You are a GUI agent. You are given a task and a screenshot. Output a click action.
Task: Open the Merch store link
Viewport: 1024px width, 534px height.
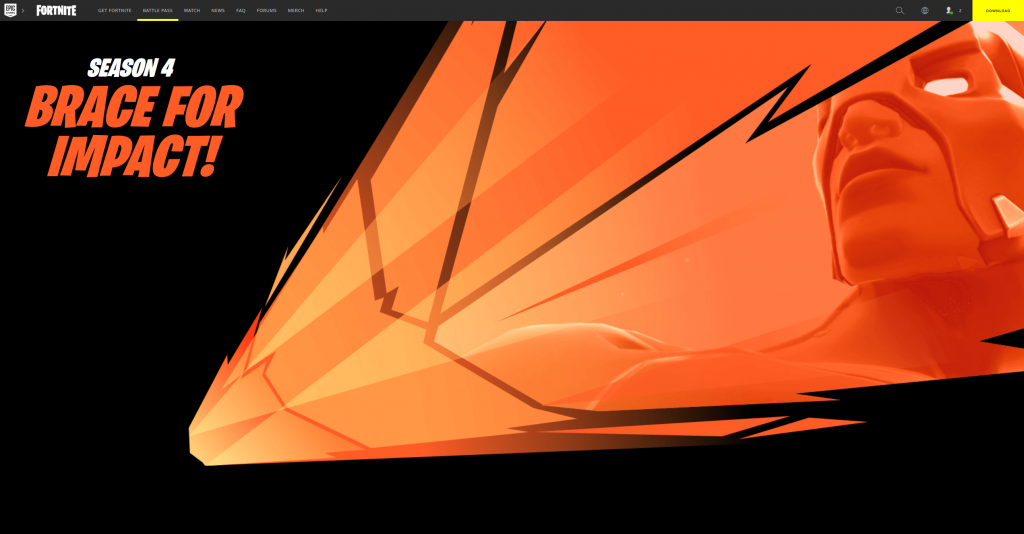296,10
